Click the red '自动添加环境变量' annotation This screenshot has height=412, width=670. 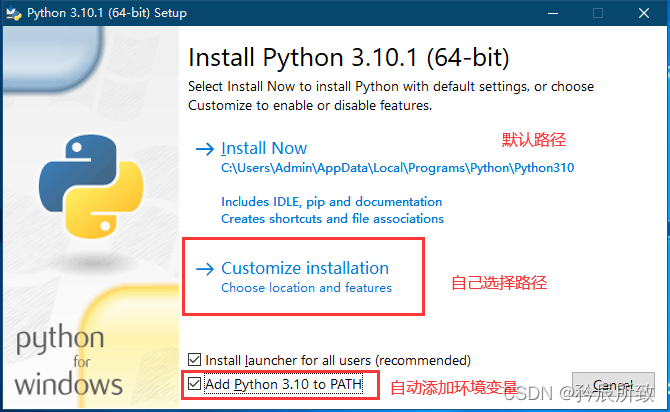[452, 387]
